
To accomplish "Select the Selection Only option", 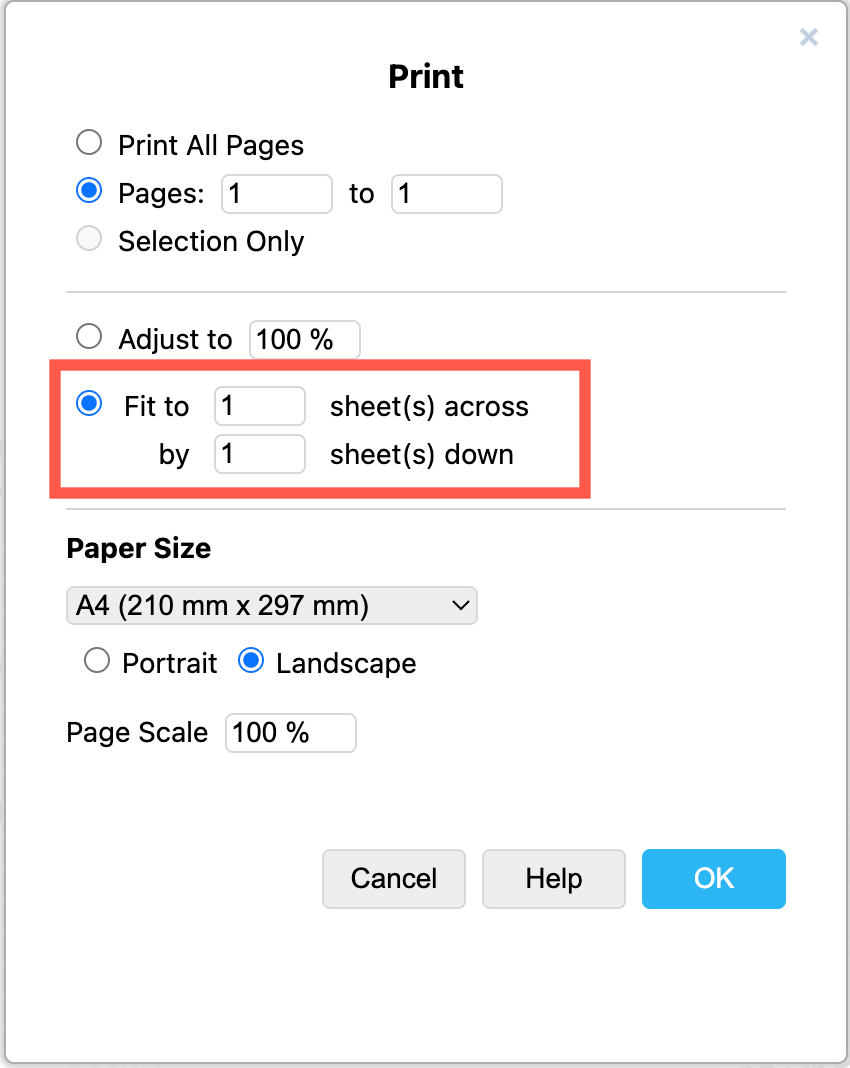I will (88, 238).
